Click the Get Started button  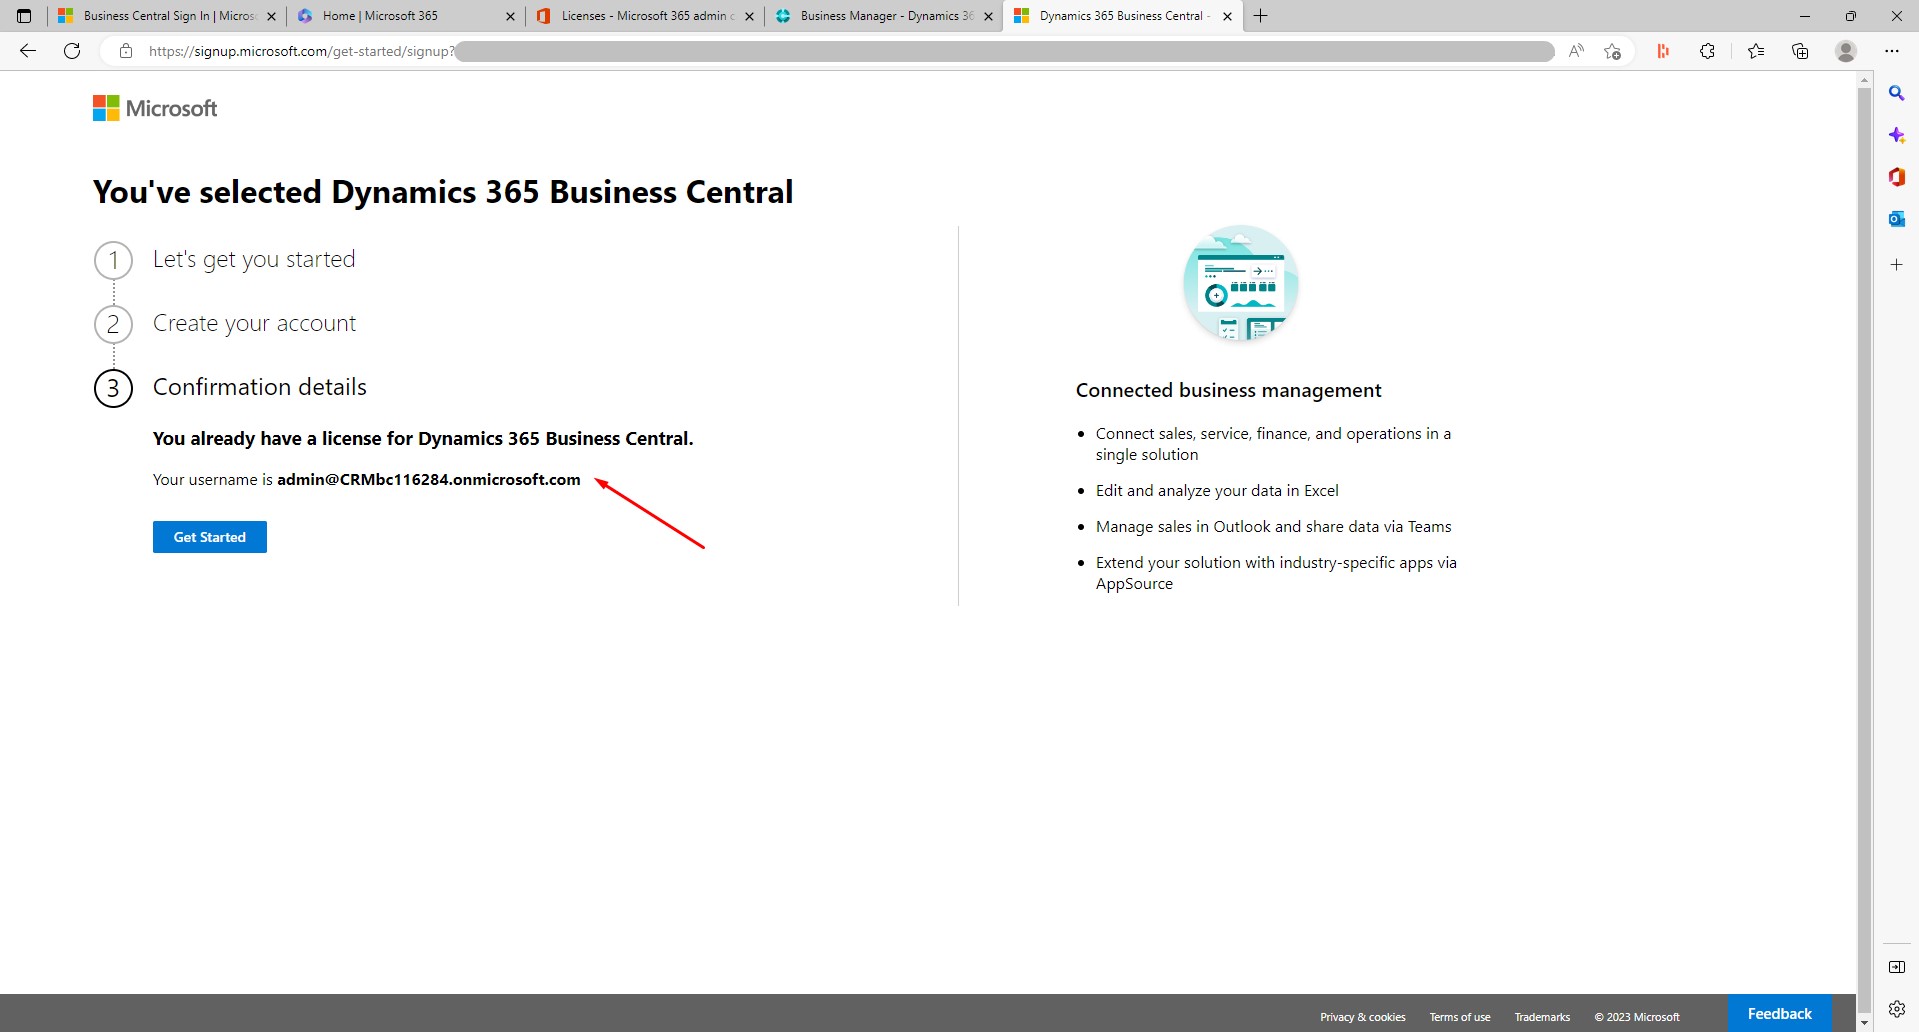click(210, 537)
